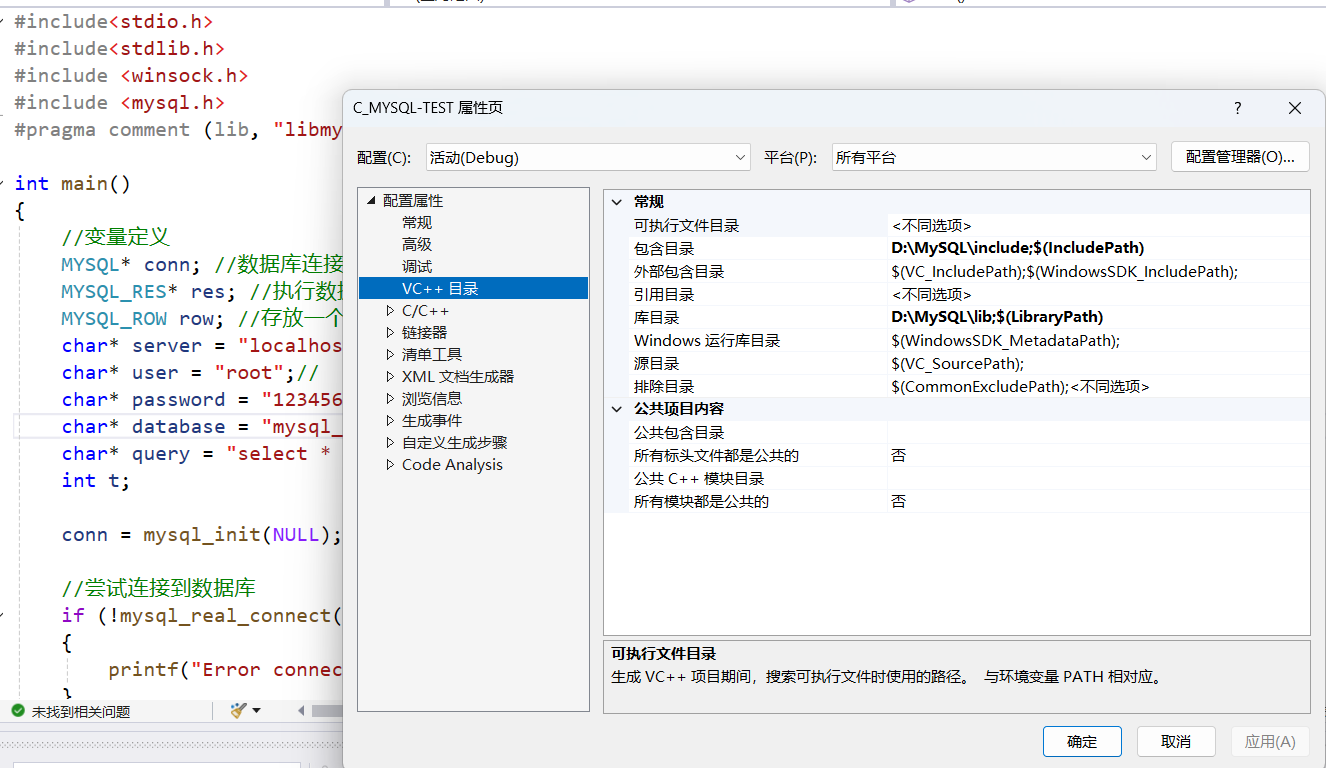Select the 引用目录 property label

(664, 295)
